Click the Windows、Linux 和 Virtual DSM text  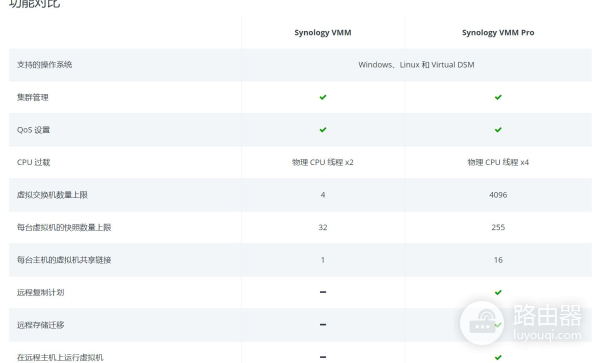click(x=416, y=65)
